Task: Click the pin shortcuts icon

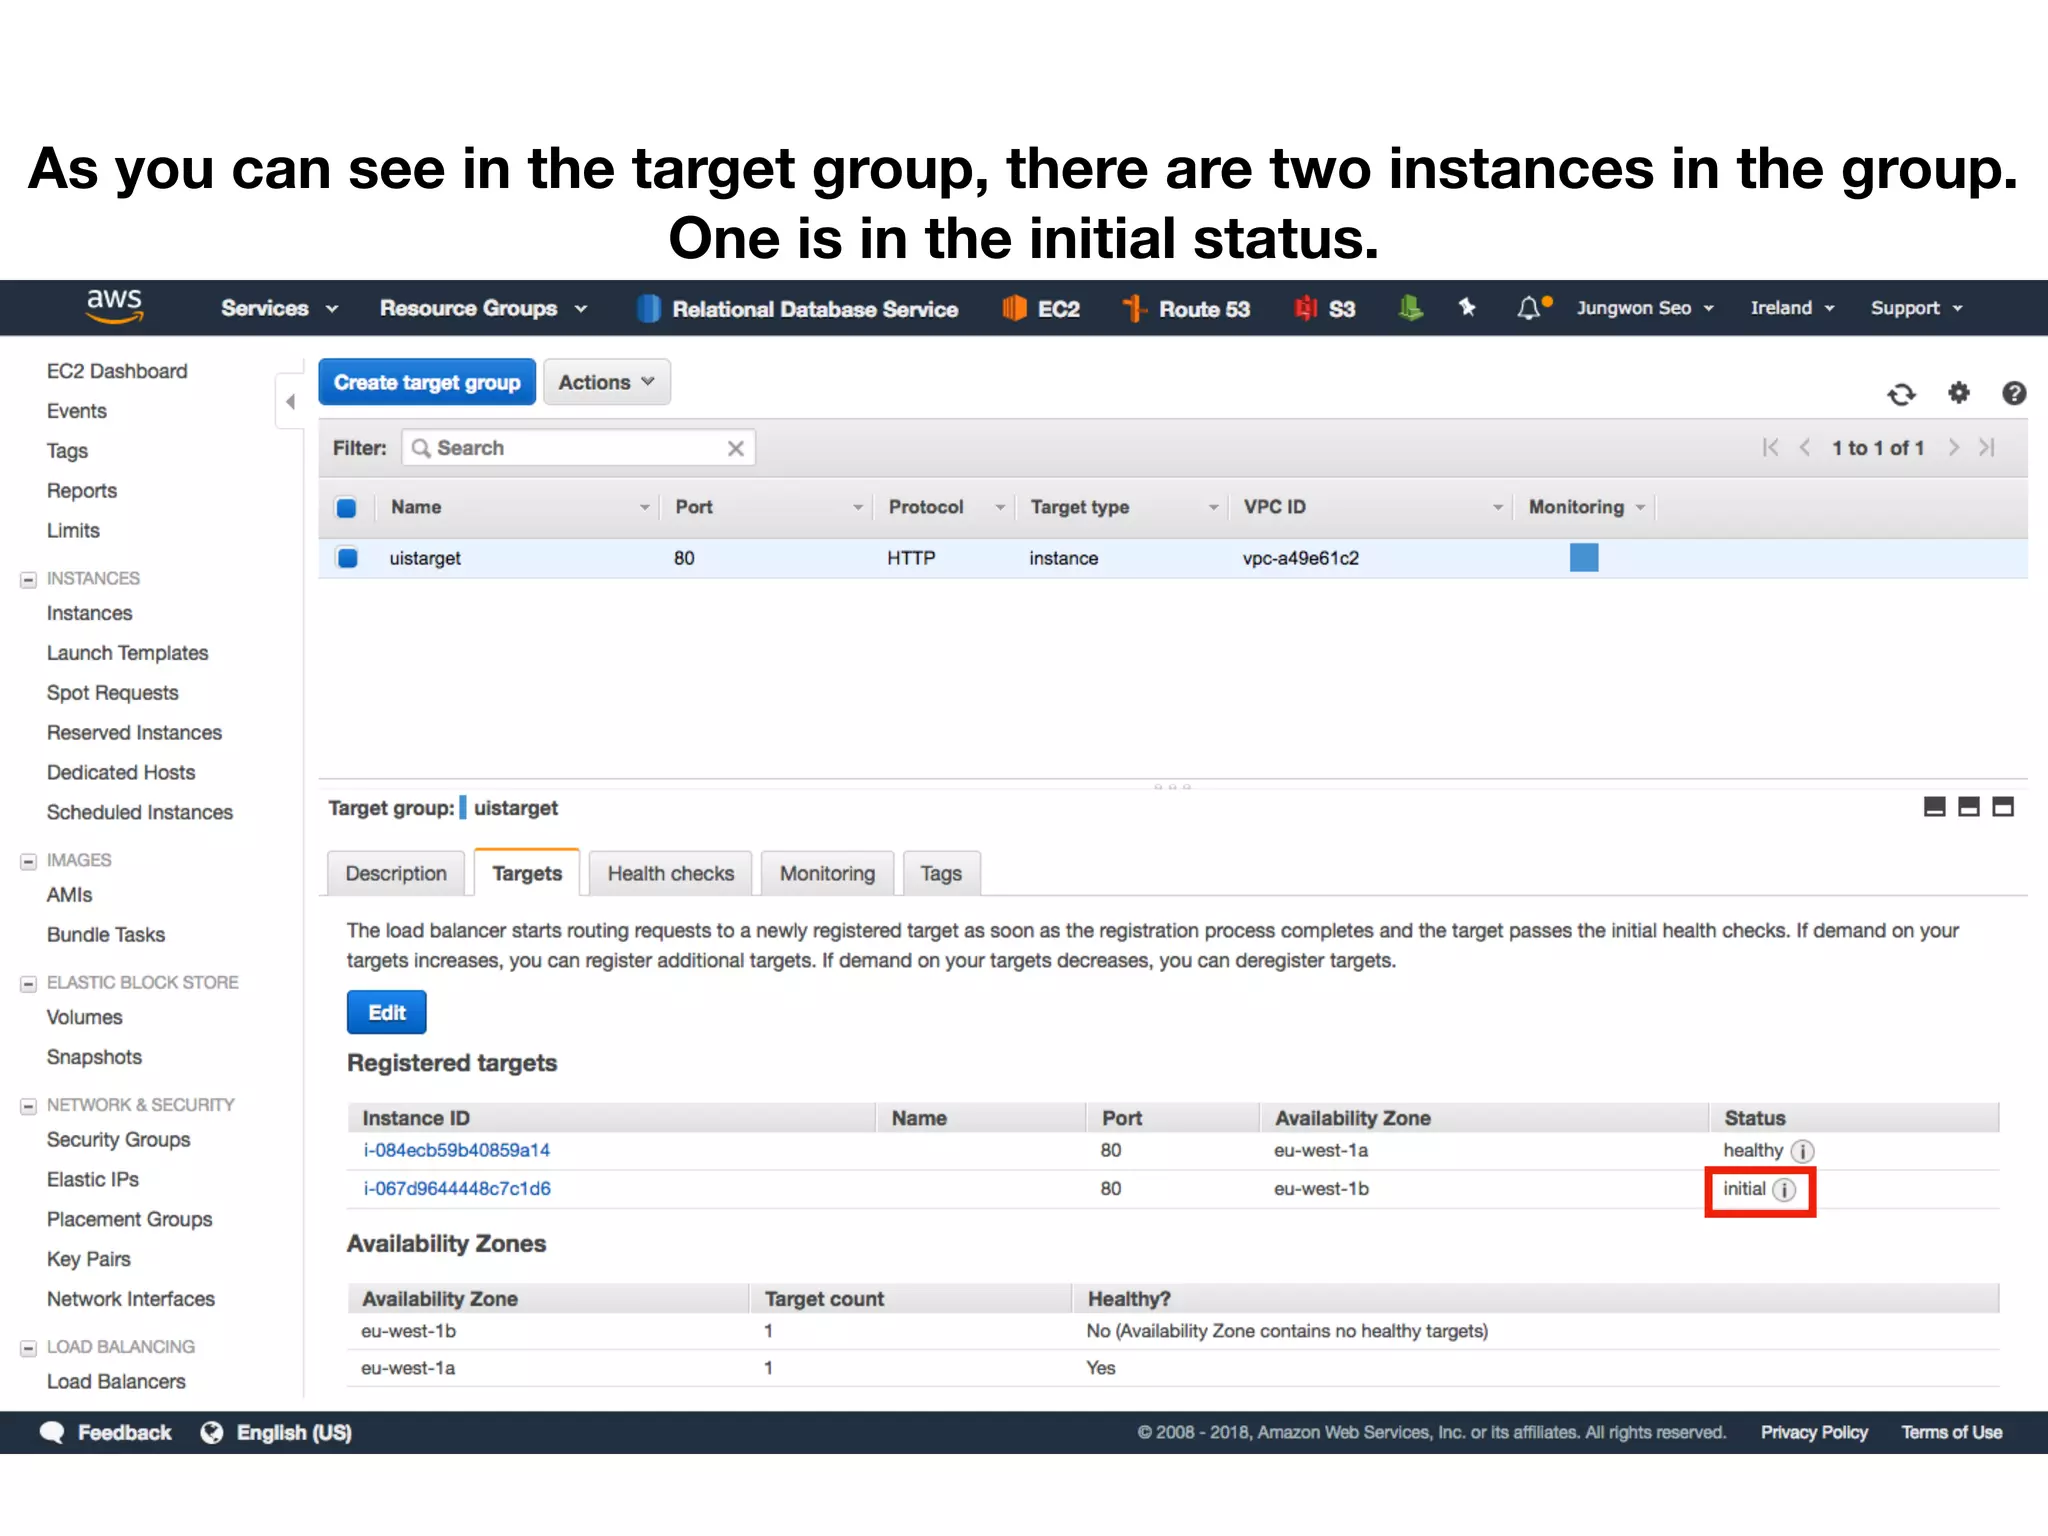Action: [x=1467, y=307]
